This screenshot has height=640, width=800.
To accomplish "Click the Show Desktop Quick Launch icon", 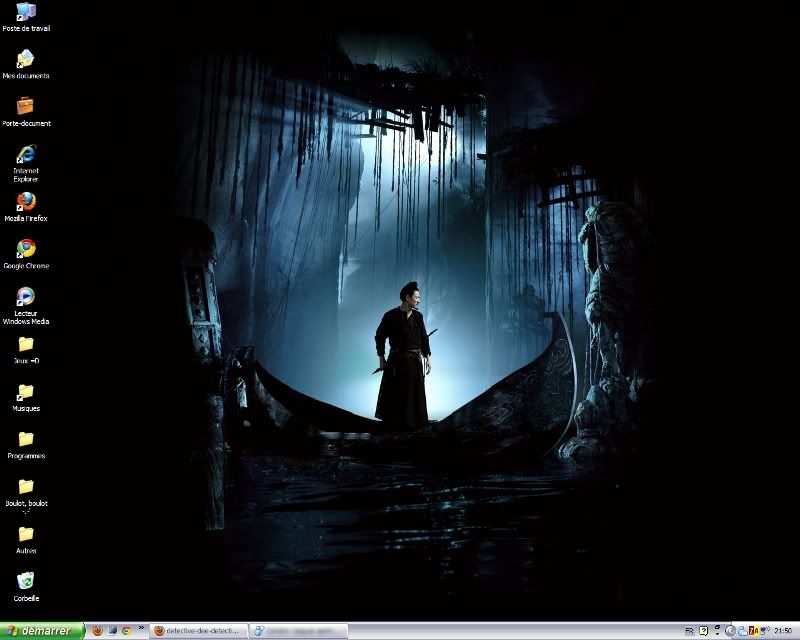I will (x=112, y=631).
